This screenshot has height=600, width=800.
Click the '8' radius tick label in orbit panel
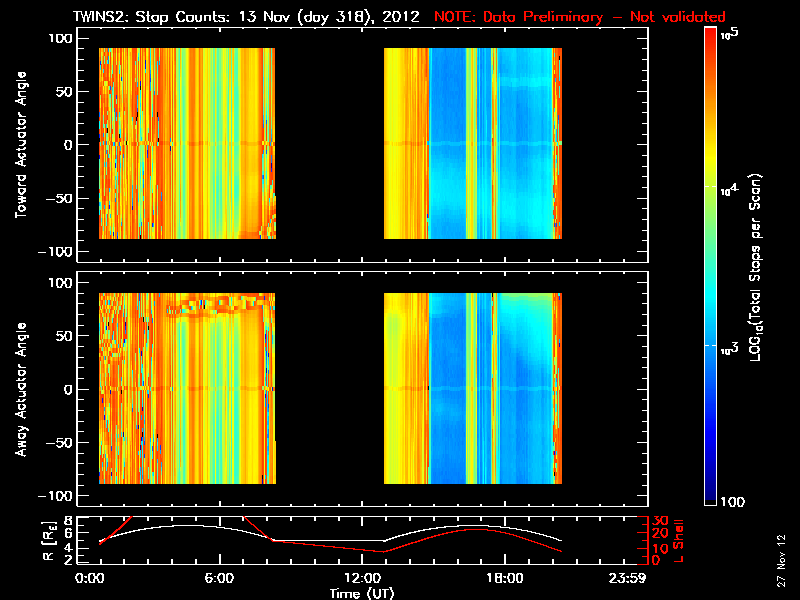[66, 521]
